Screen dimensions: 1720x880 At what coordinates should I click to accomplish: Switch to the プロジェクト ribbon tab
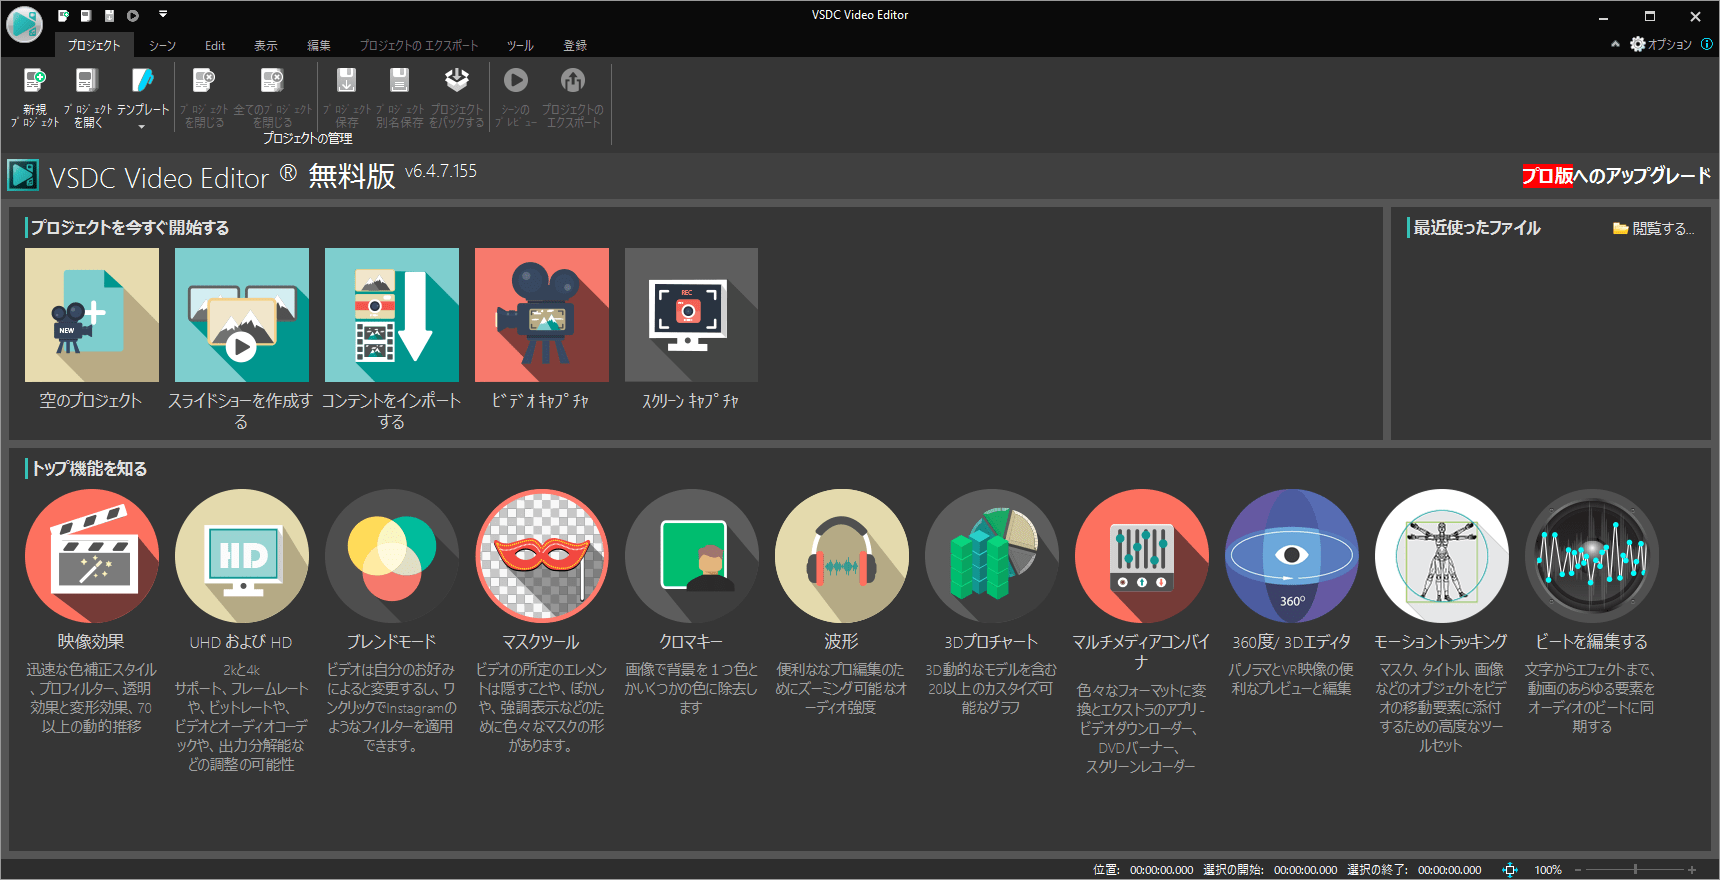coord(94,45)
